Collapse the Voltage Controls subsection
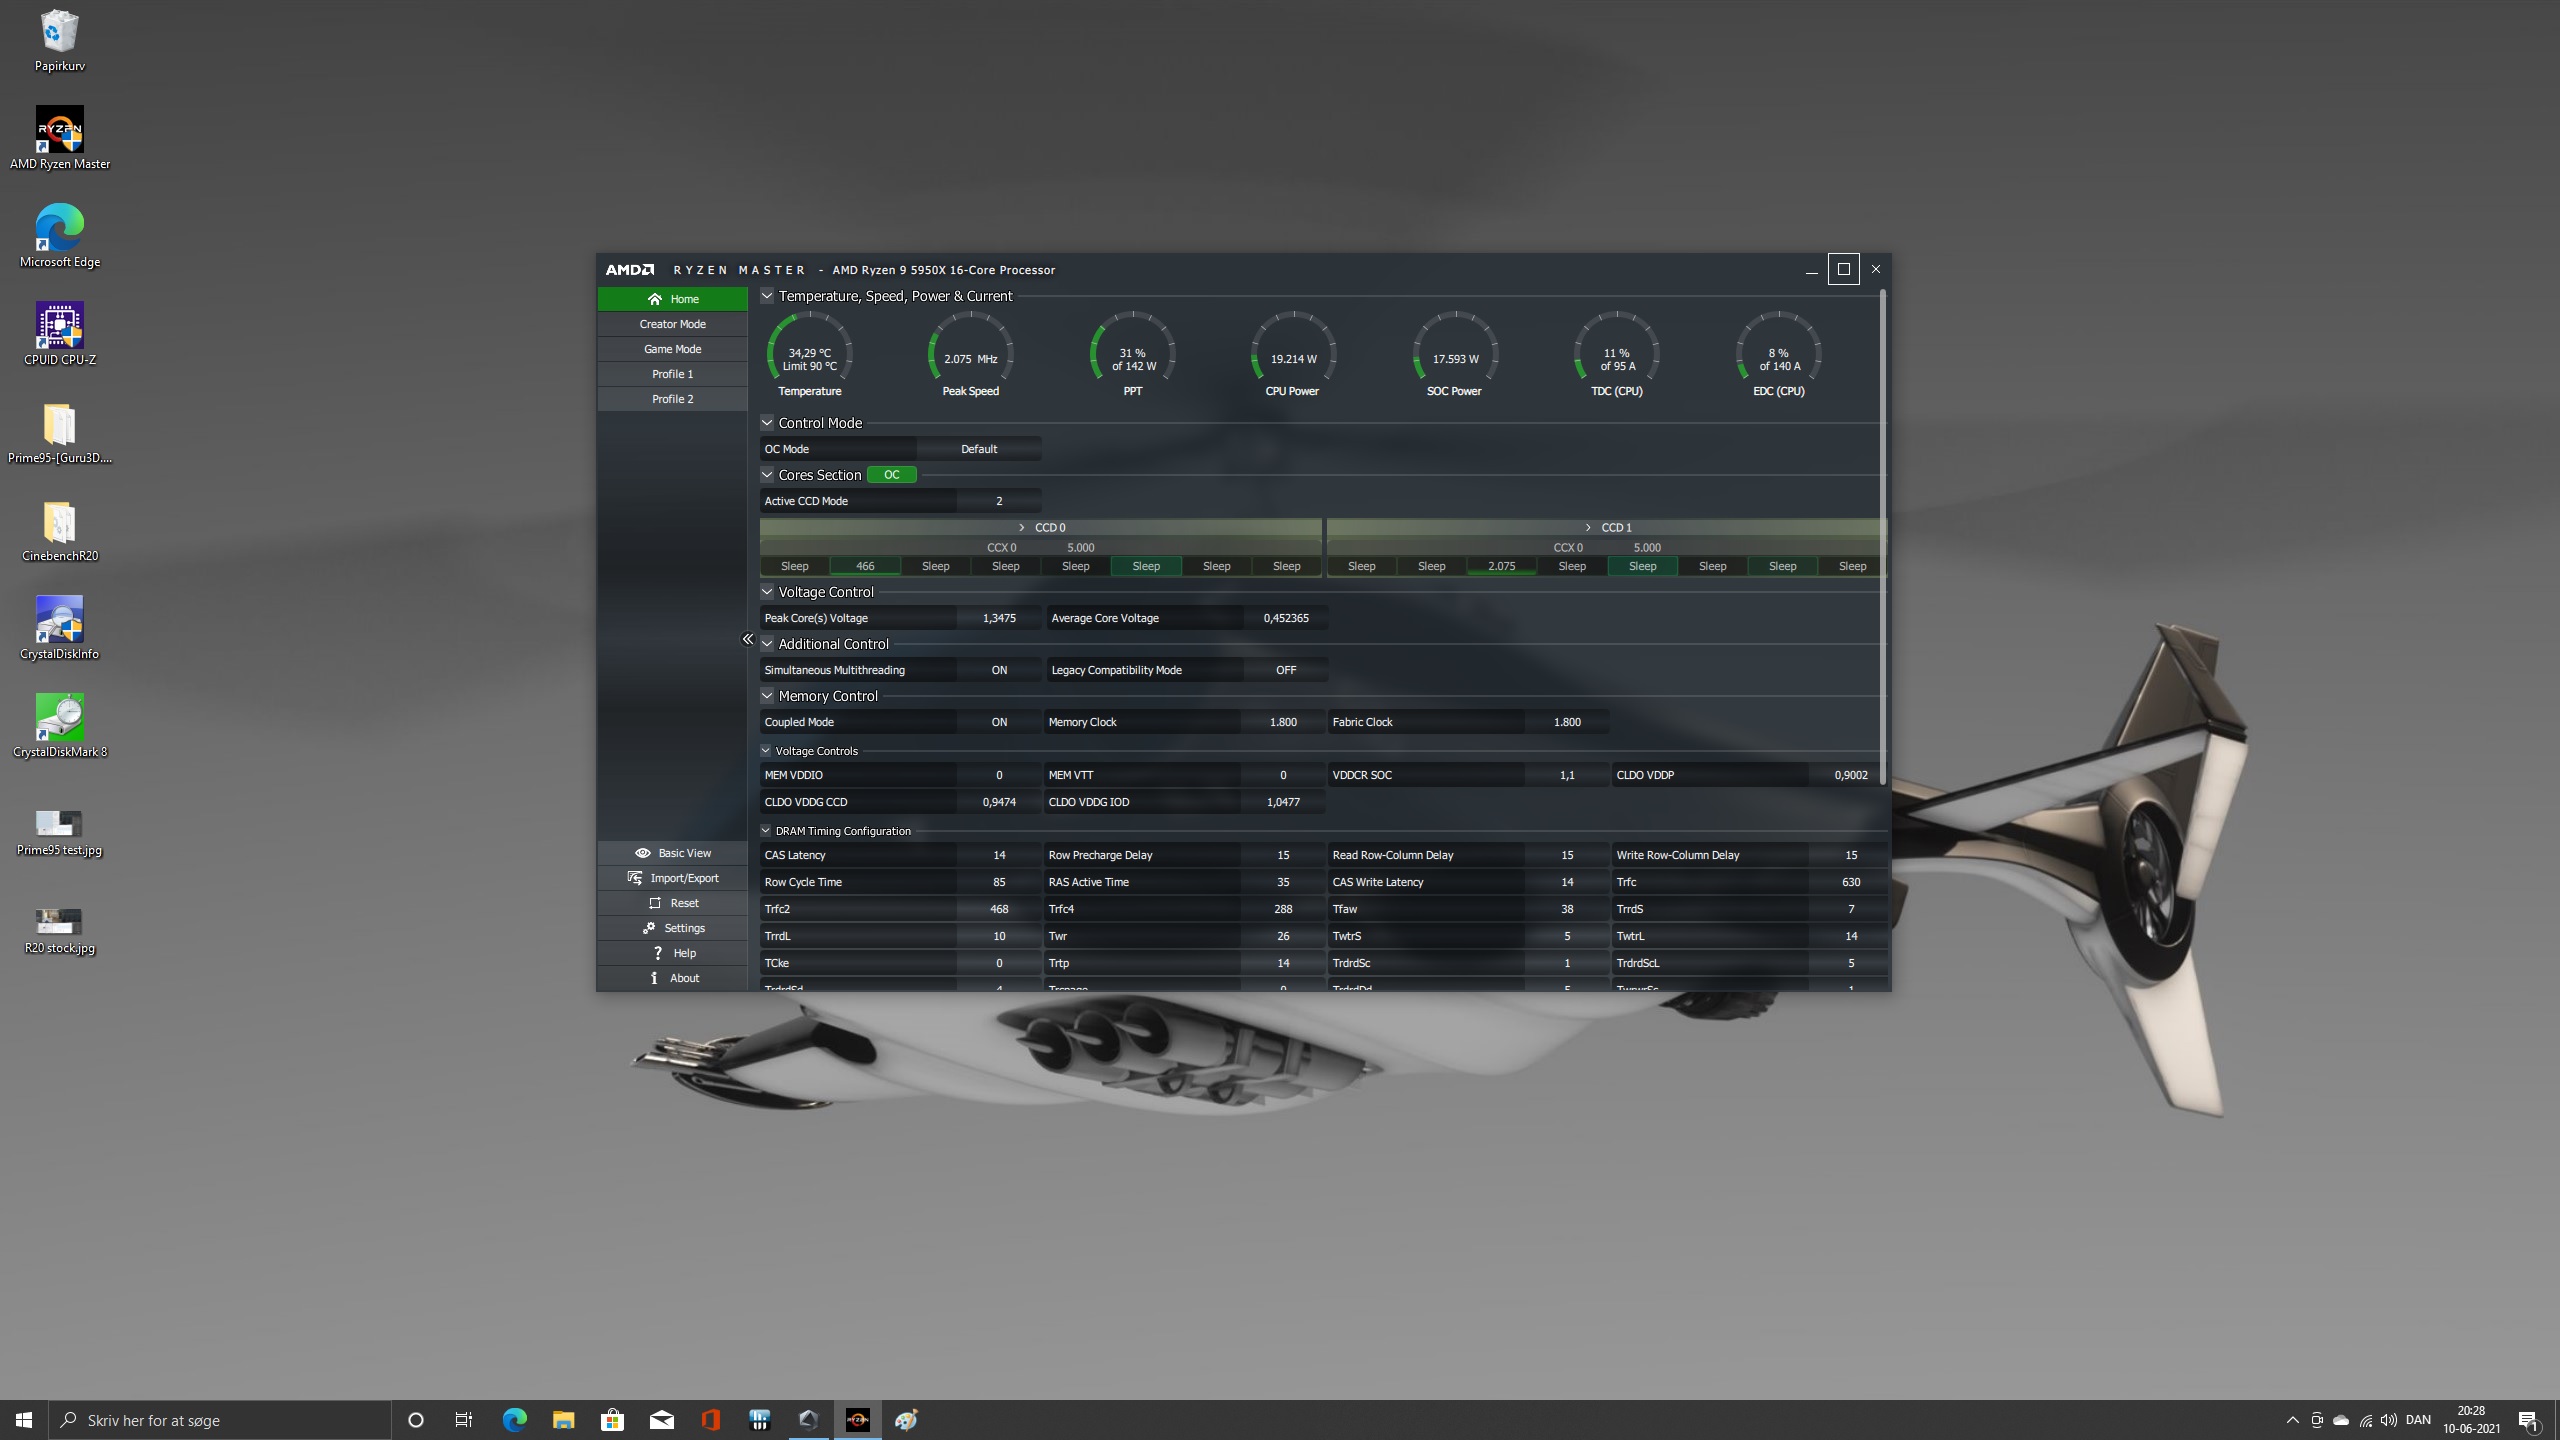 coord(766,751)
